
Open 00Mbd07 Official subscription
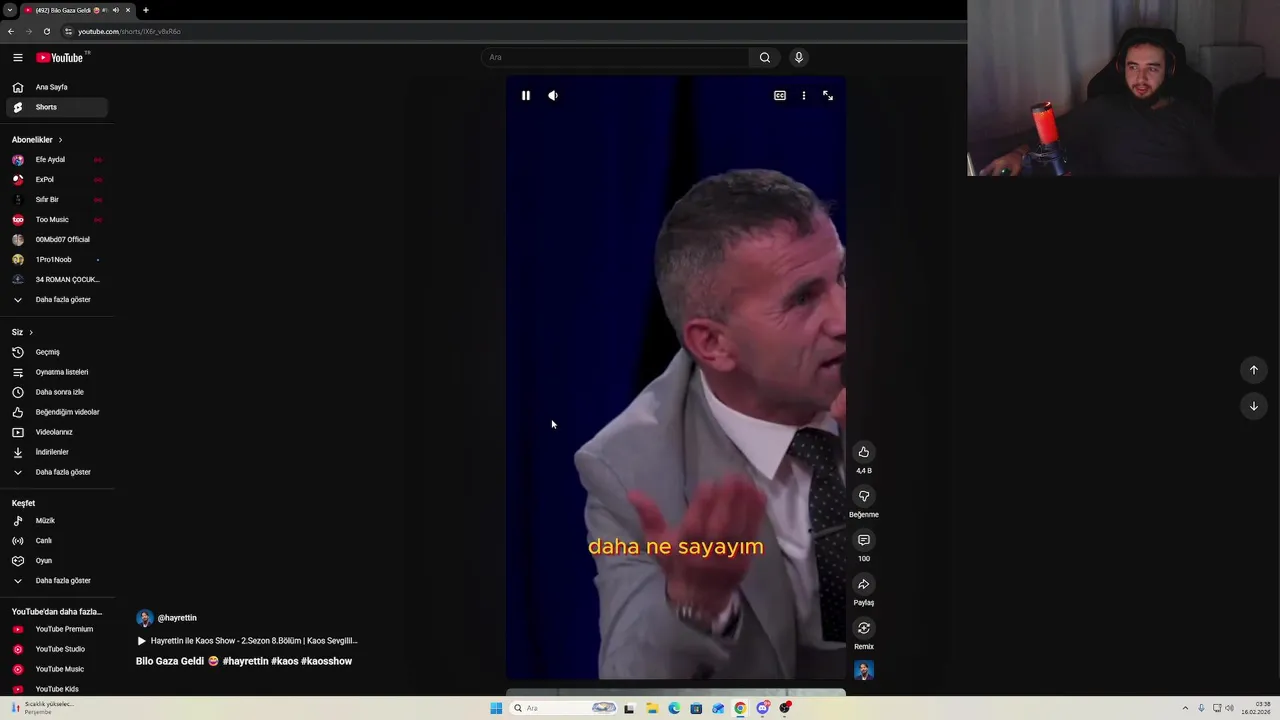pos(56,240)
